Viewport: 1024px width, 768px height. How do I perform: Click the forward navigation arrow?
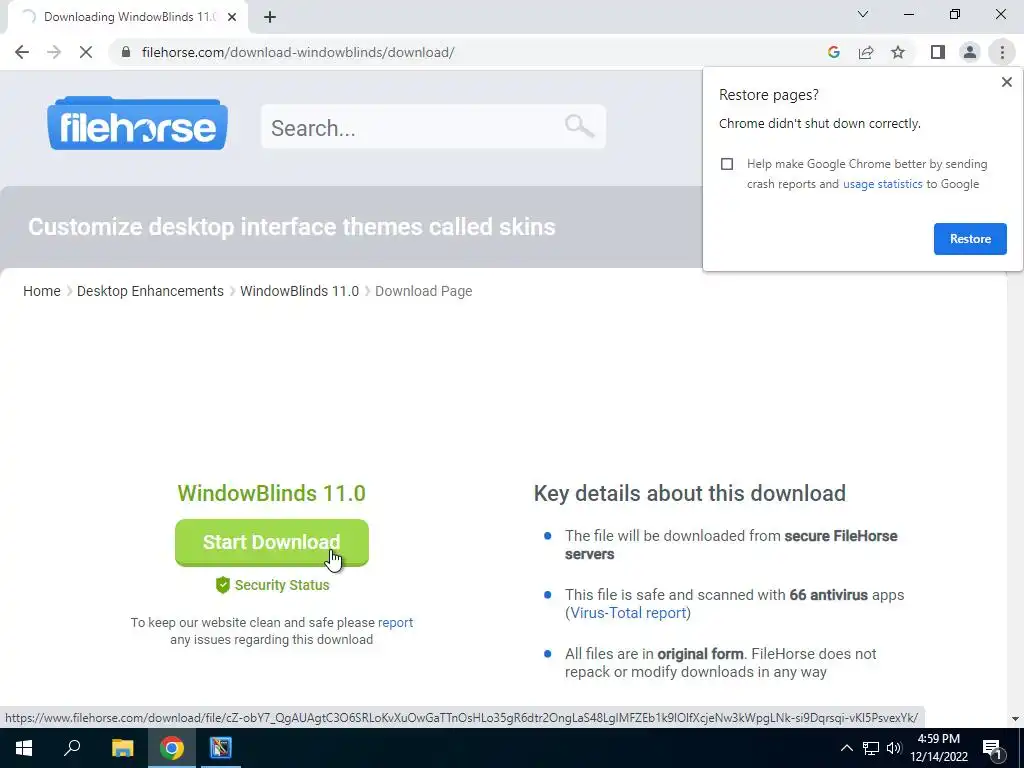click(x=54, y=52)
